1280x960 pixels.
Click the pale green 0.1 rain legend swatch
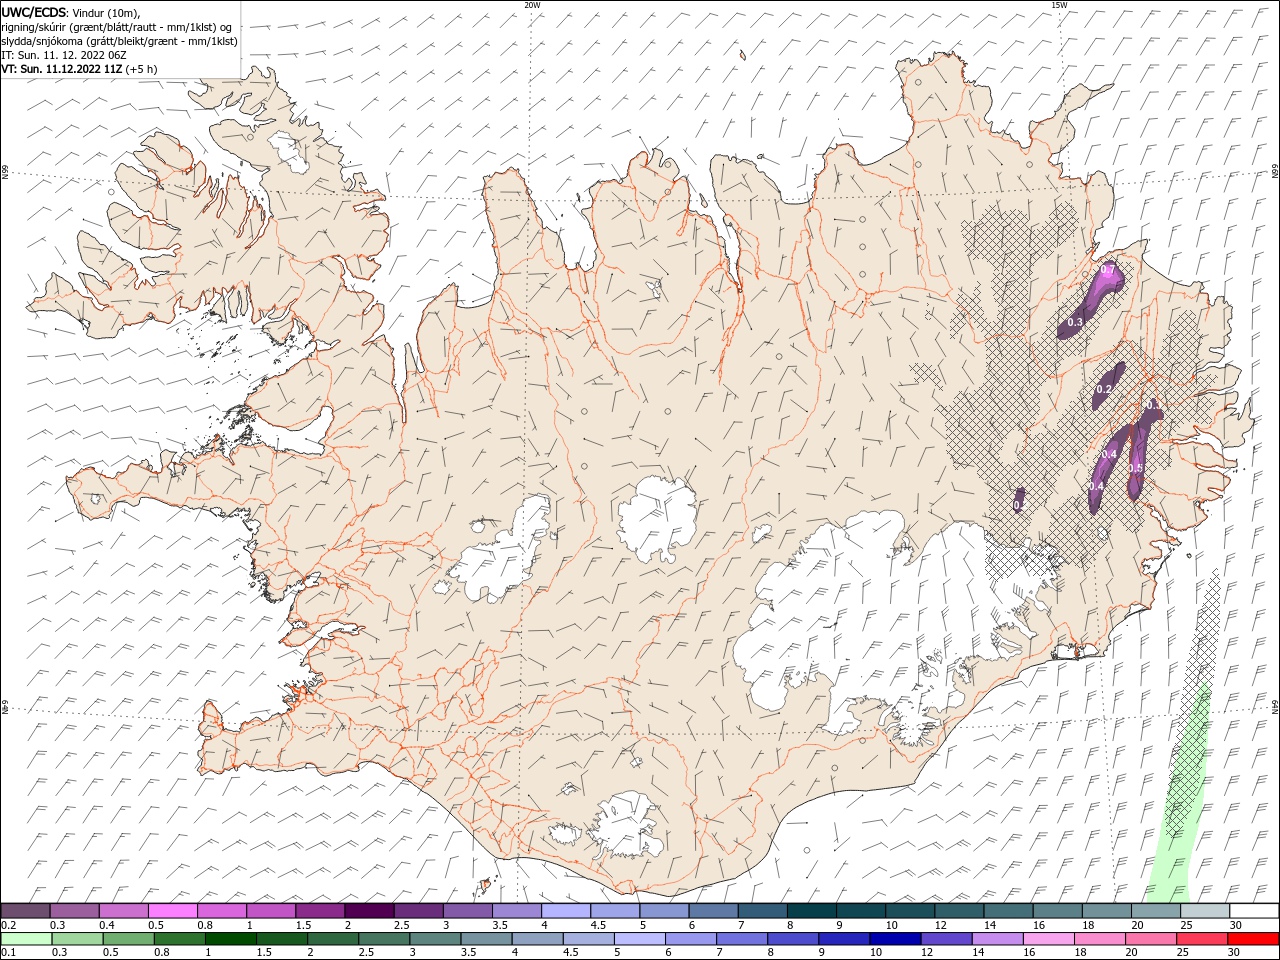point(26,939)
